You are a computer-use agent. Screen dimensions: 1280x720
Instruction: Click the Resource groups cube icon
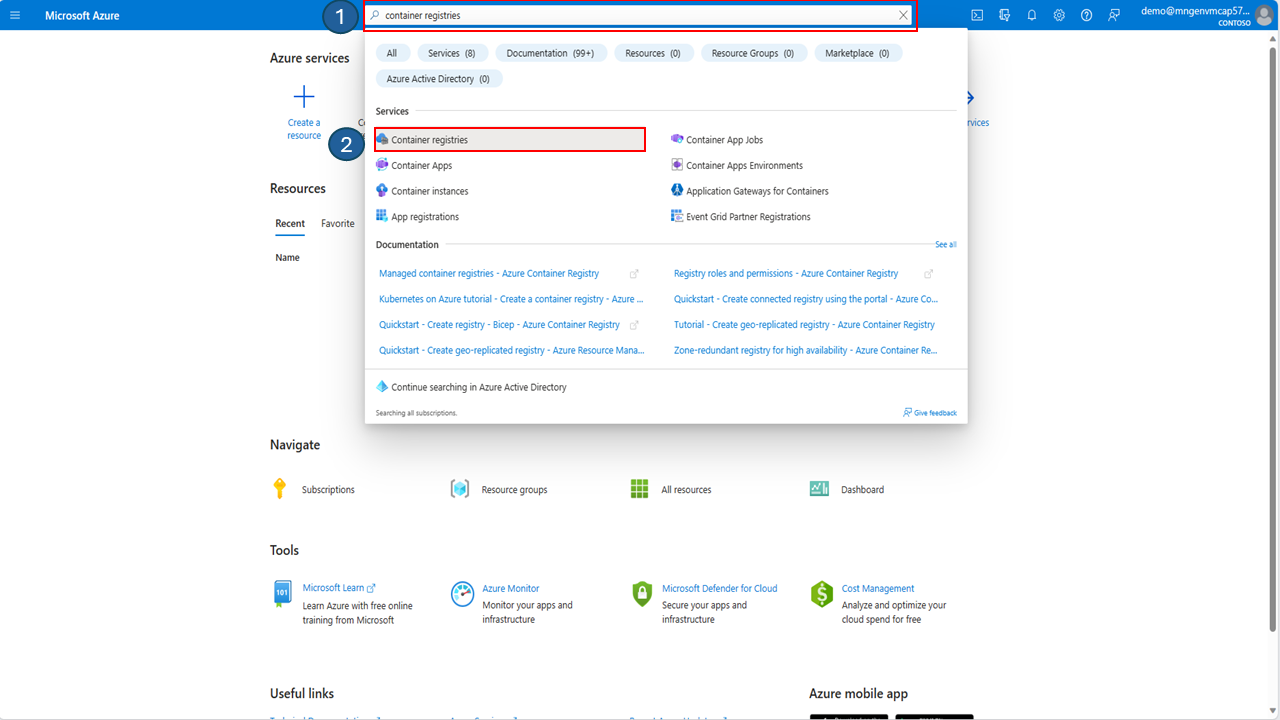[x=460, y=489]
